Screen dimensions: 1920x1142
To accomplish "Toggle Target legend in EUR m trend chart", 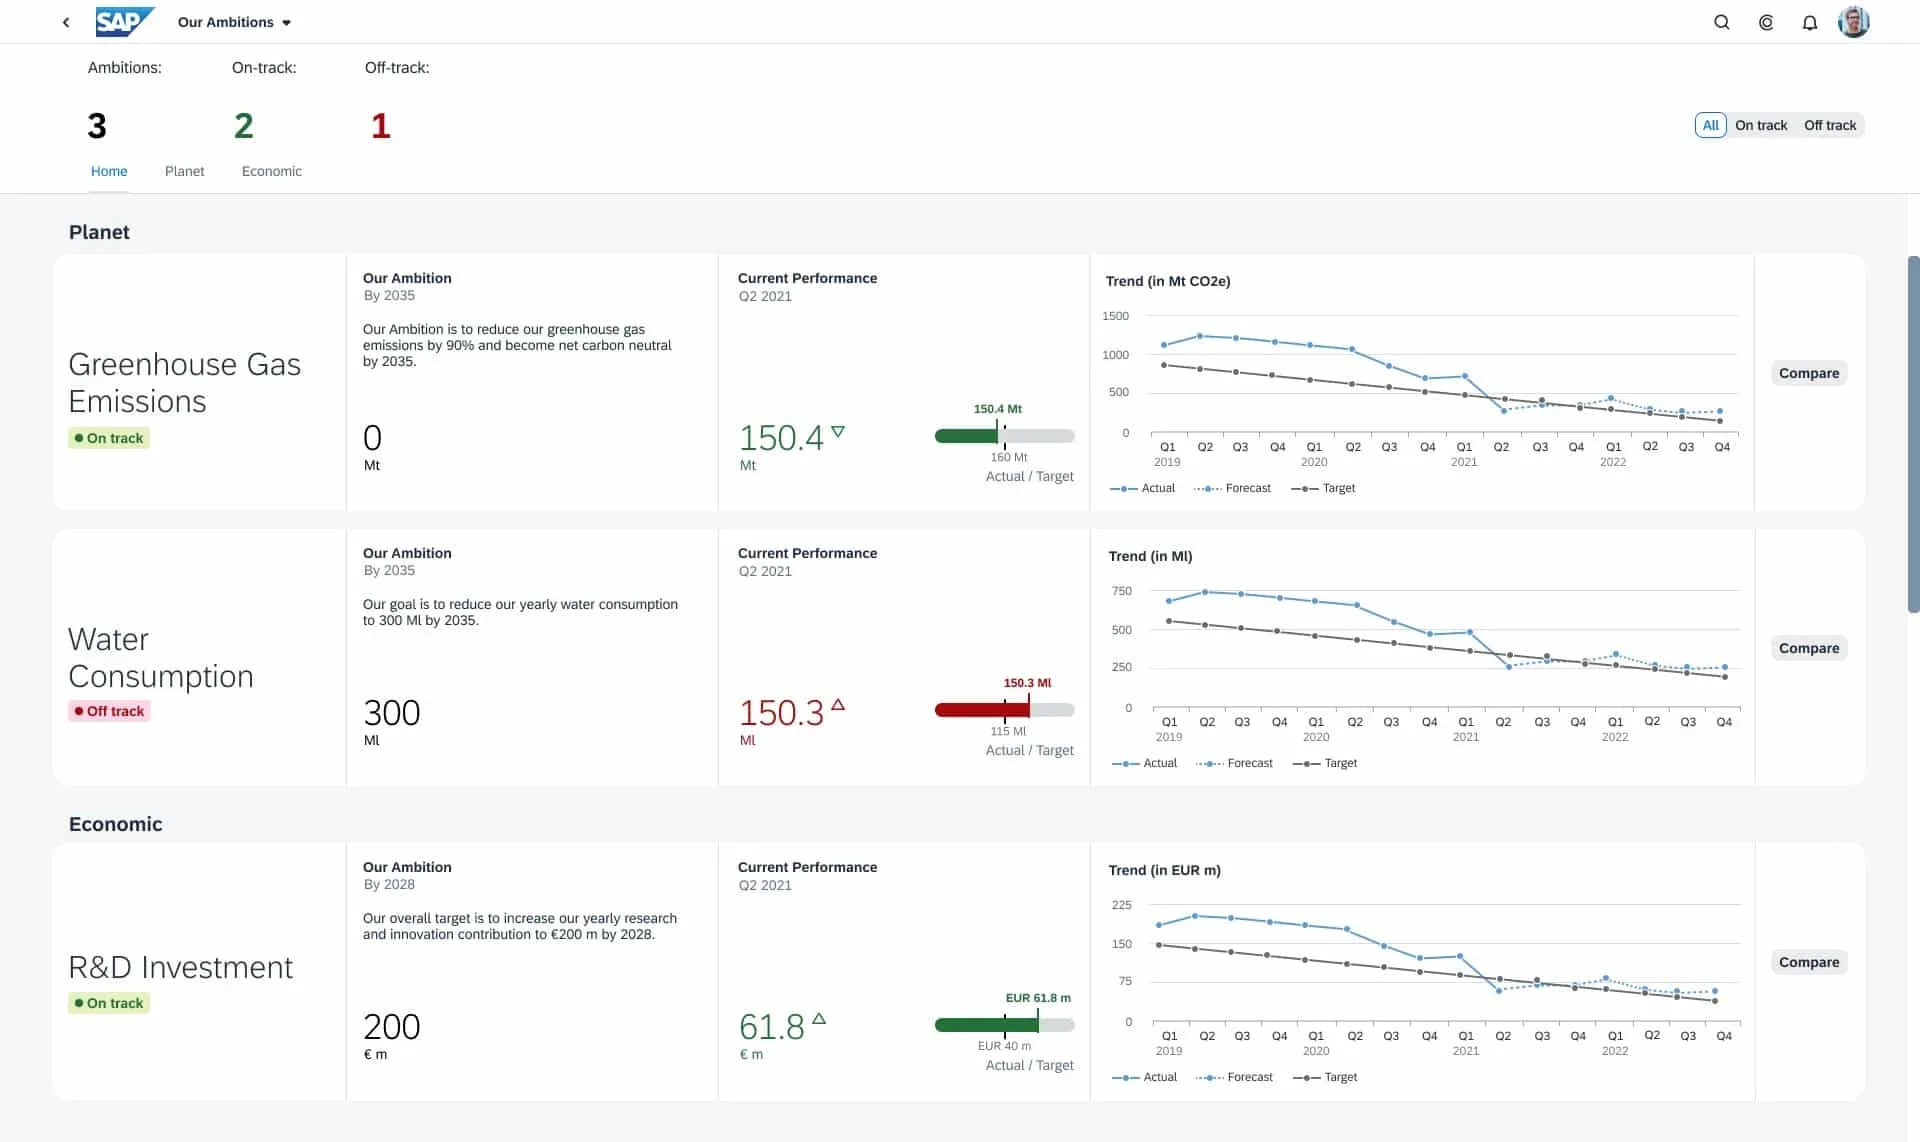I will (x=1325, y=1077).
